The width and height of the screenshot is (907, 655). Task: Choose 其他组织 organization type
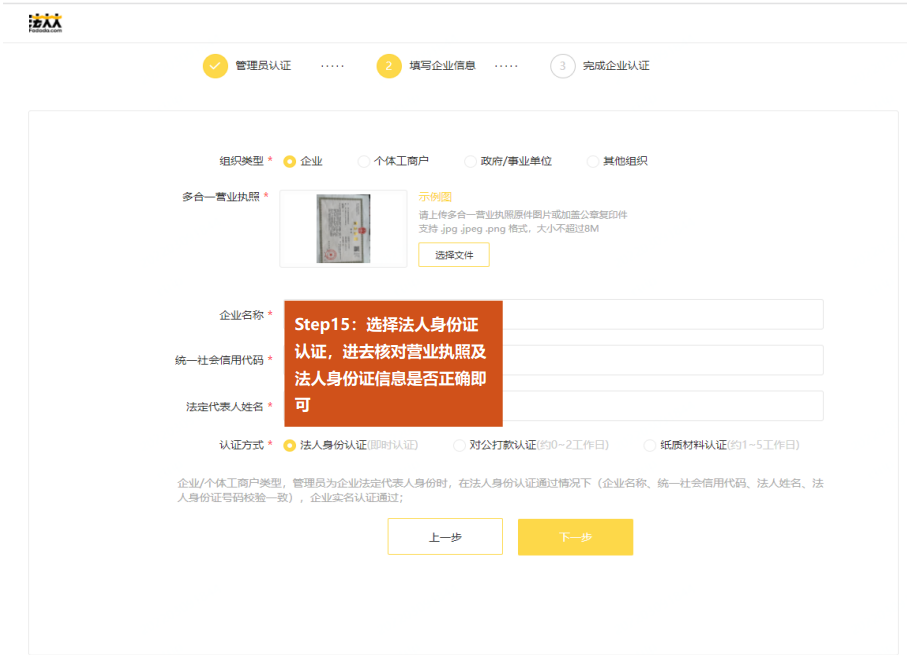(593, 161)
